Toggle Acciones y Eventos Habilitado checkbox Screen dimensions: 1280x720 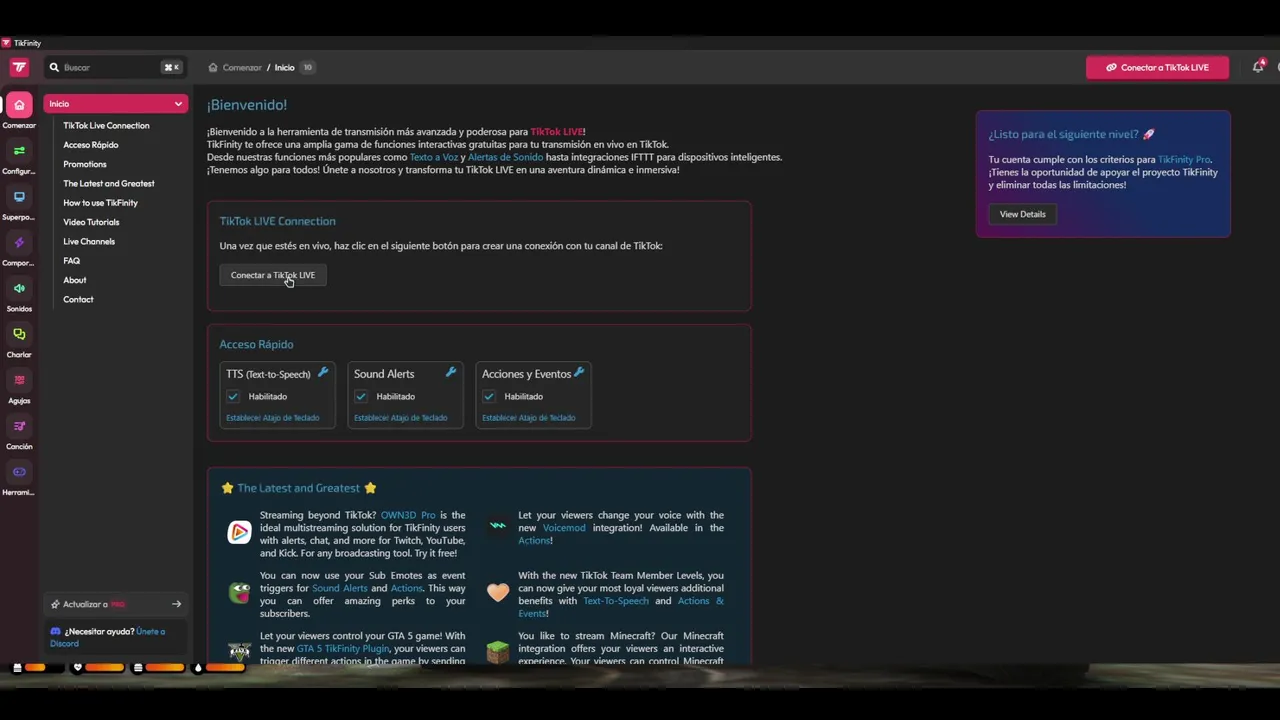tap(489, 396)
